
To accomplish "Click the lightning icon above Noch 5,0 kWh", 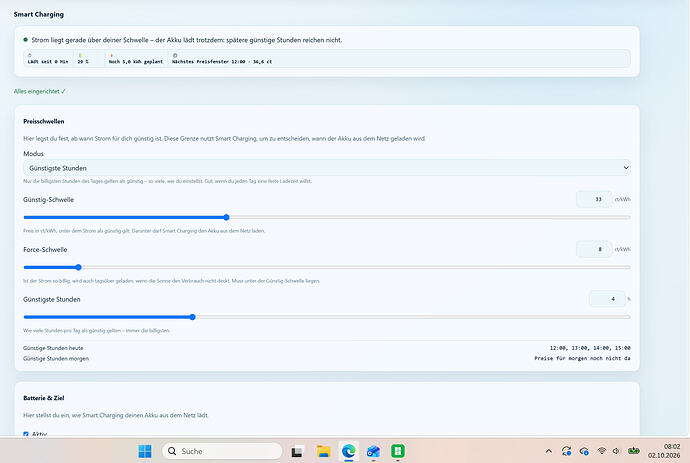I will point(111,55).
